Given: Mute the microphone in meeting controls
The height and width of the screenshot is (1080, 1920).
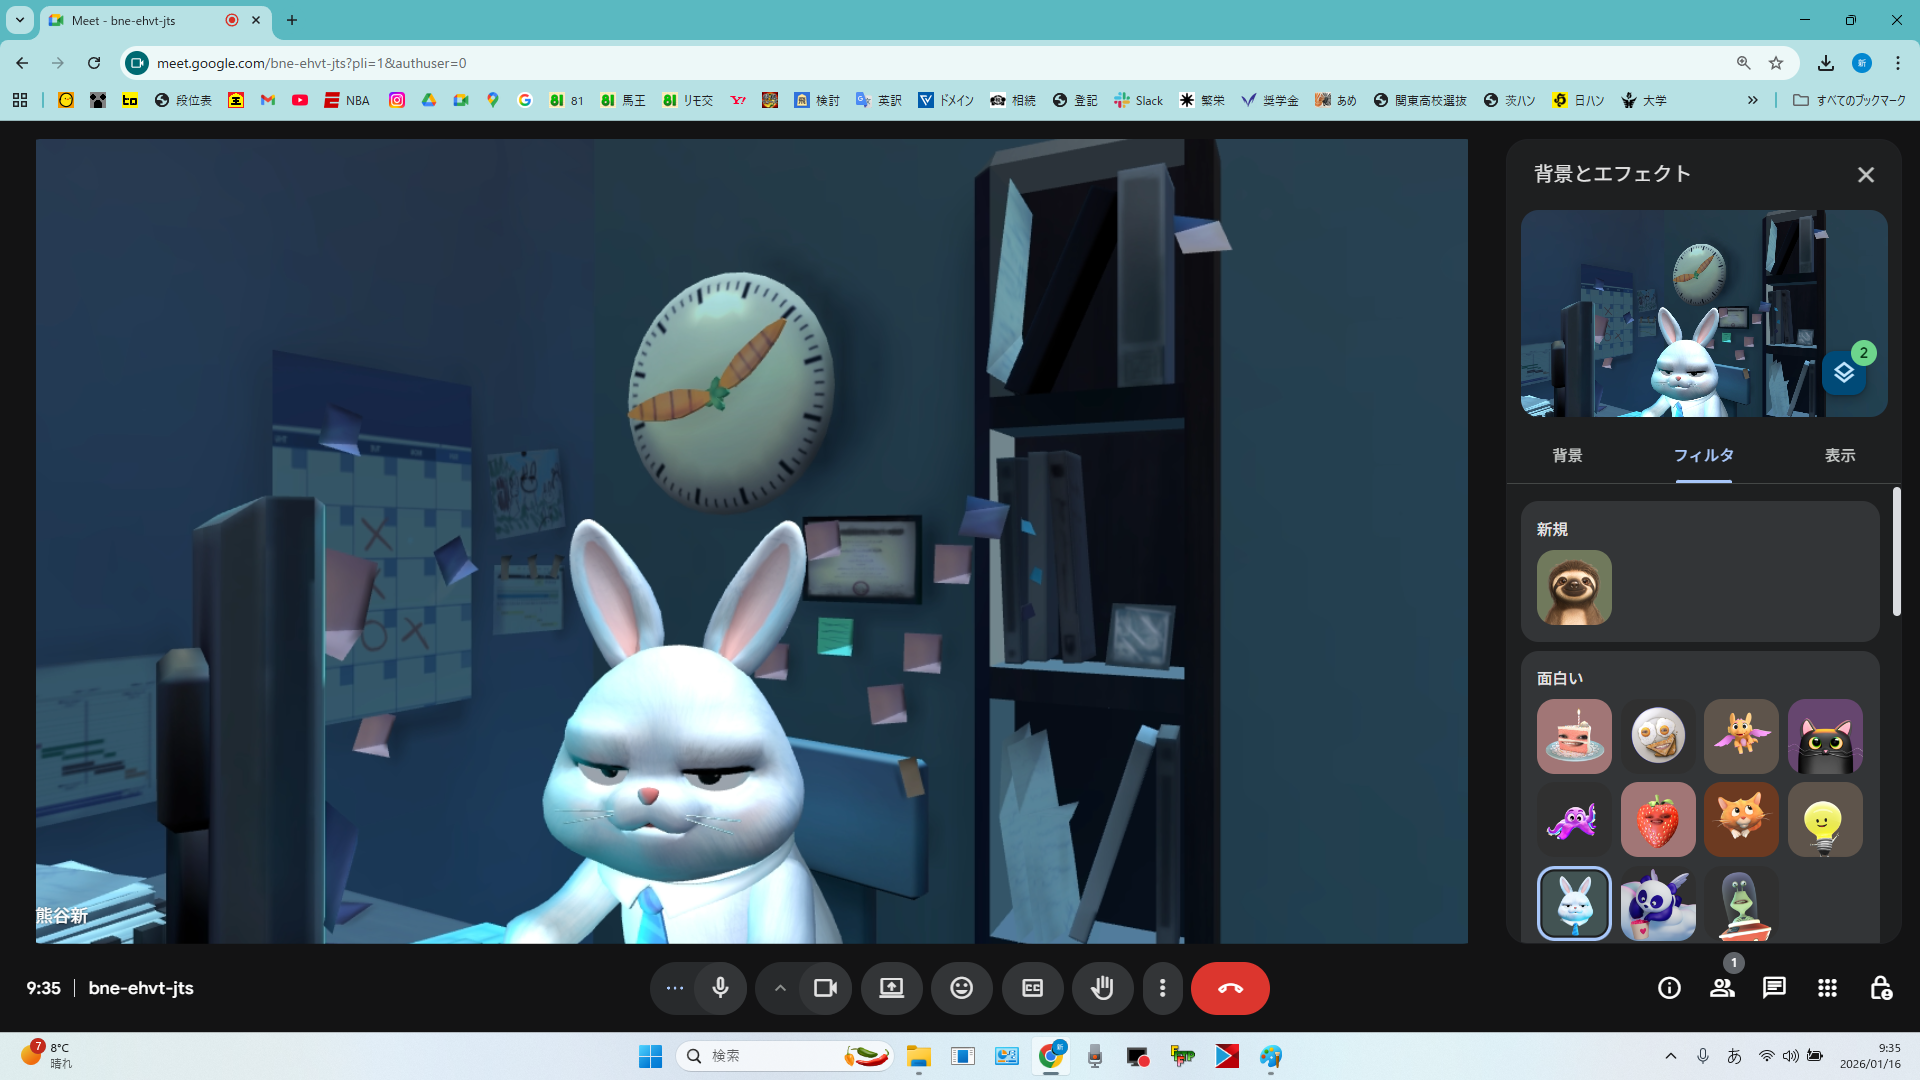Looking at the screenshot, I should point(720,988).
